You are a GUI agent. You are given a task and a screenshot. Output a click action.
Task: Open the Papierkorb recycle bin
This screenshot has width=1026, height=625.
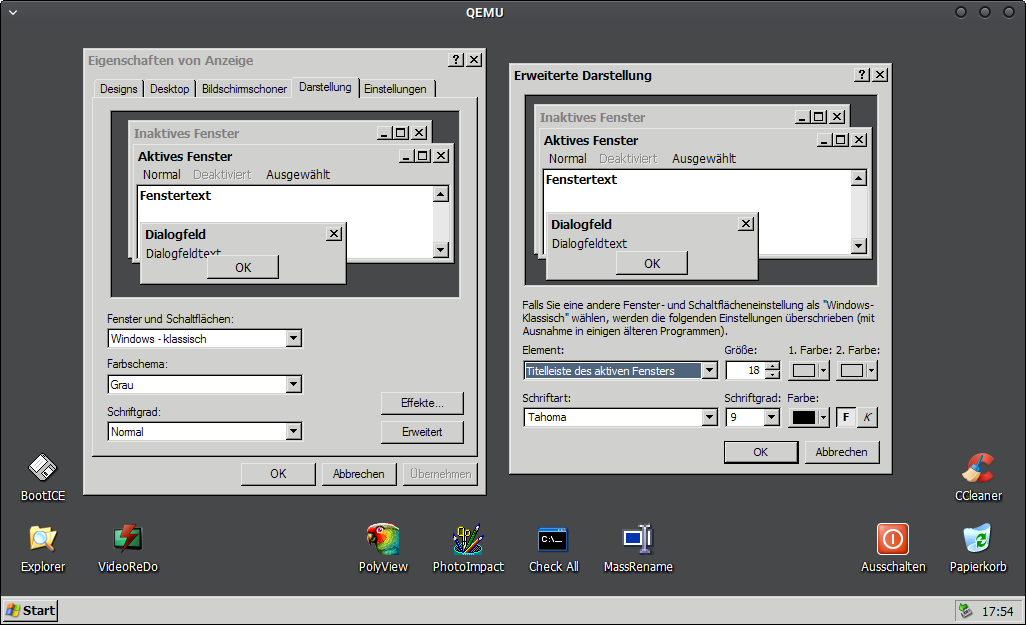tap(978, 548)
